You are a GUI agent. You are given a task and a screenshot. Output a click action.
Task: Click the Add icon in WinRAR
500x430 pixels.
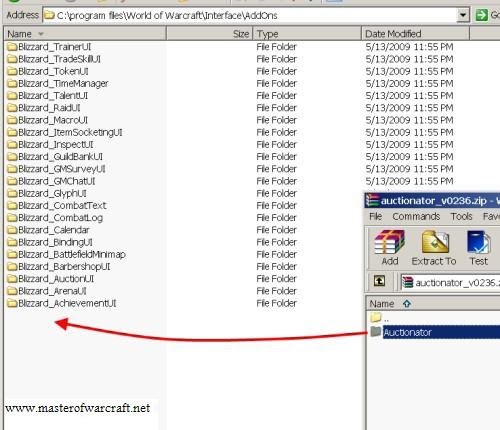click(389, 248)
